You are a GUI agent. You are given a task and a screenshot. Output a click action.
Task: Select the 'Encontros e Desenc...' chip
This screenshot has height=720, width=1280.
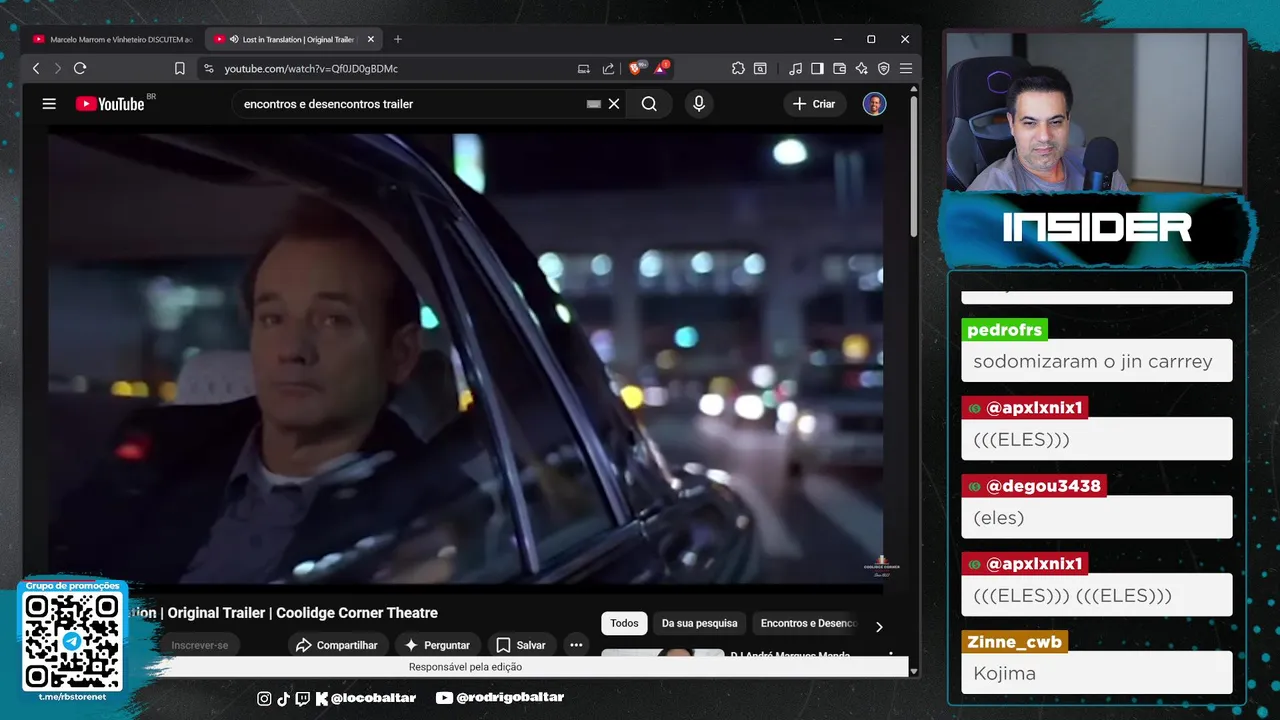(x=808, y=623)
